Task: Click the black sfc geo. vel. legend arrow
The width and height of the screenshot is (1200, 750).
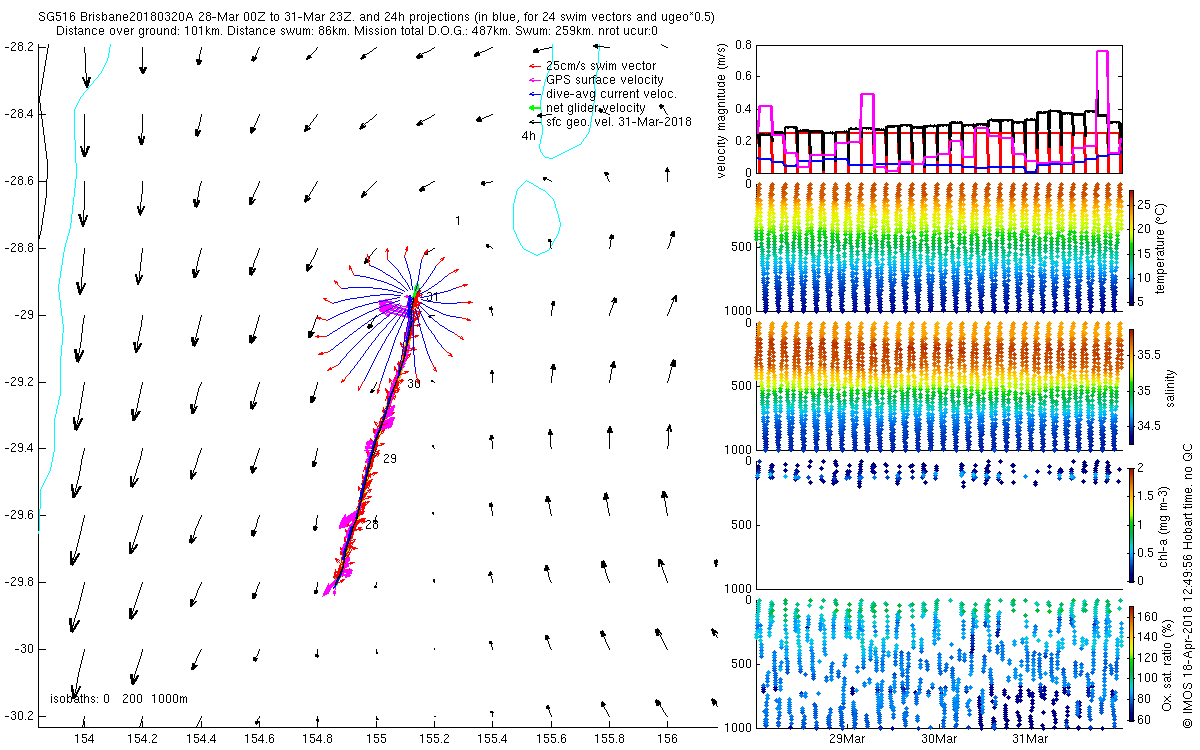Action: pyautogui.click(x=536, y=121)
